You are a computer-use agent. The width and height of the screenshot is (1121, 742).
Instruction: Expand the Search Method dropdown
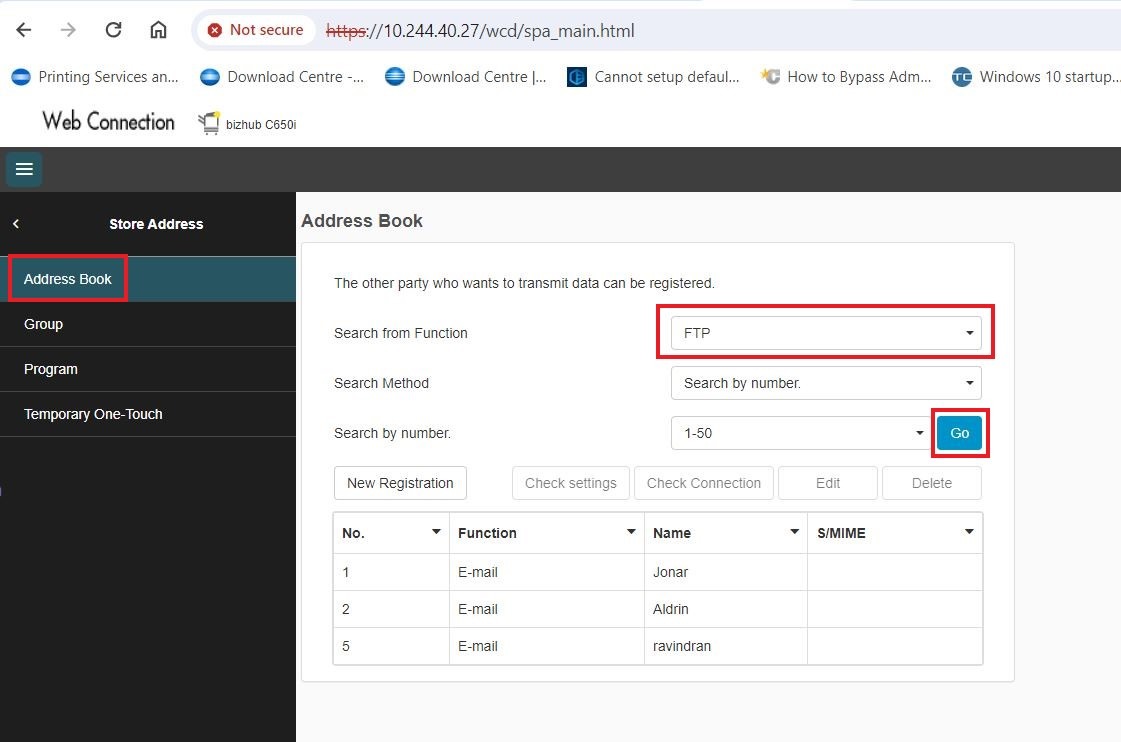coord(826,383)
